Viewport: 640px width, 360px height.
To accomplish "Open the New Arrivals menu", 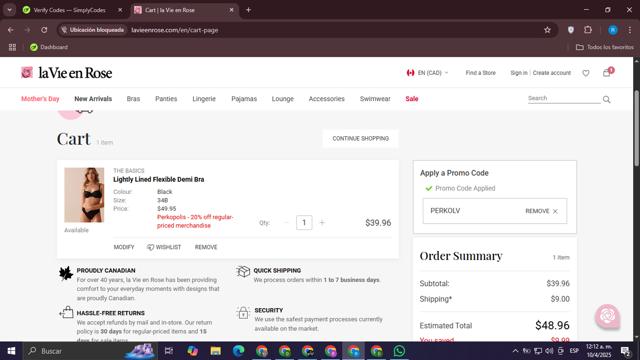I will 93,99.
